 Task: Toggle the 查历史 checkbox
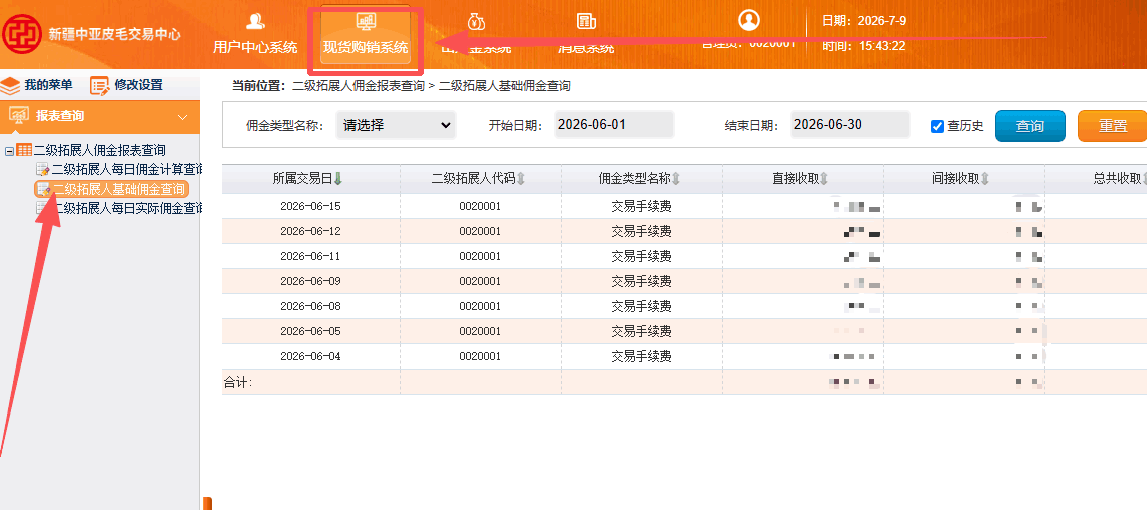point(937,126)
